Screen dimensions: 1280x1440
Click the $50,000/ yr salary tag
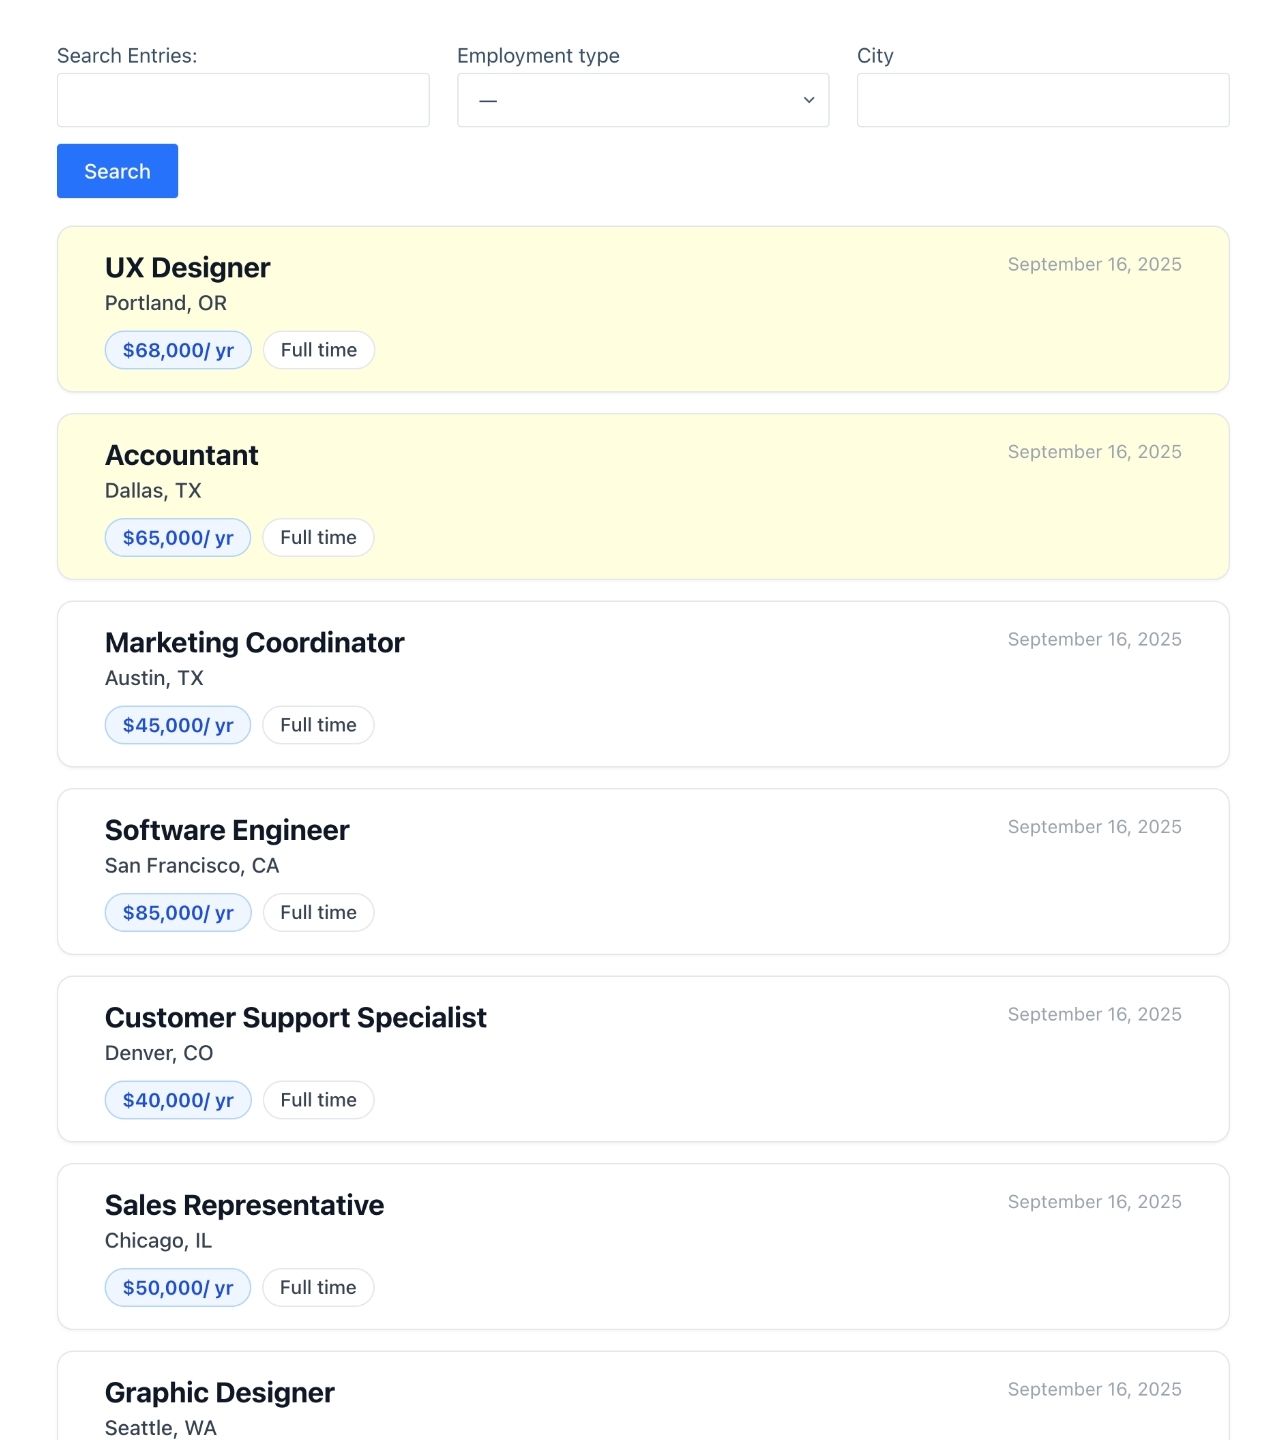(x=178, y=1288)
